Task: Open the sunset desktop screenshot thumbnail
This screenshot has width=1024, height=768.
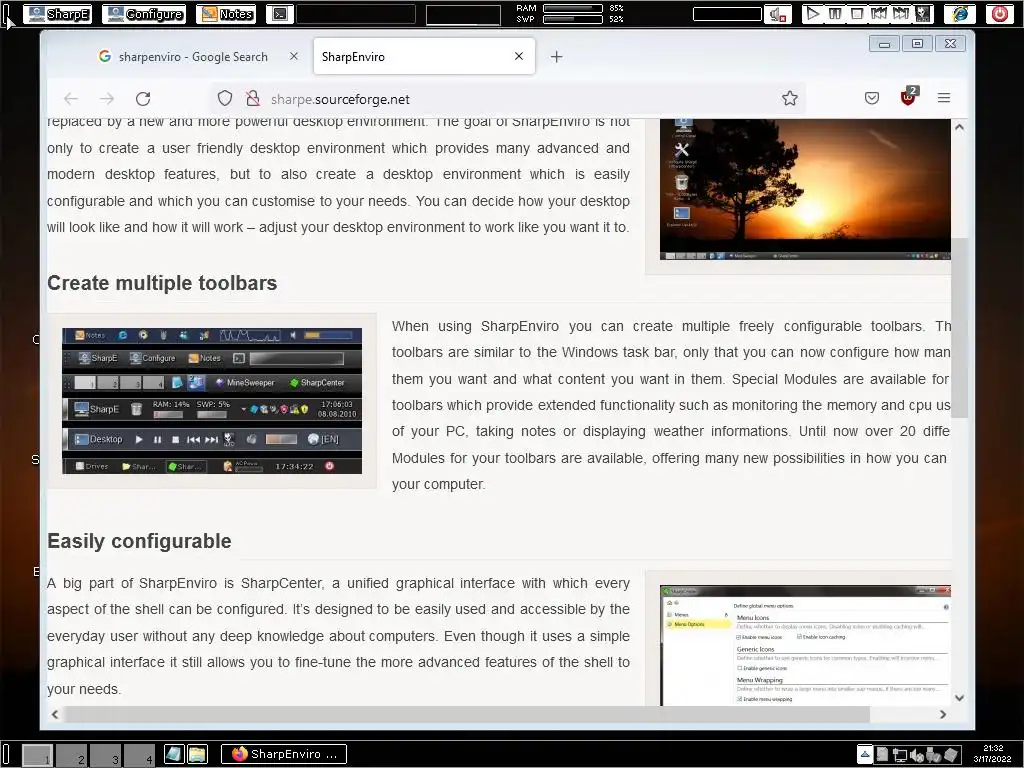Action: pos(805,189)
